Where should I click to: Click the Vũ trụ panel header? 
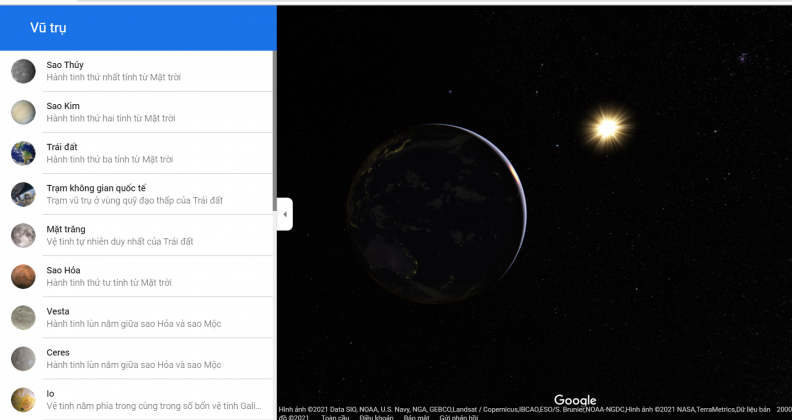coord(138,27)
